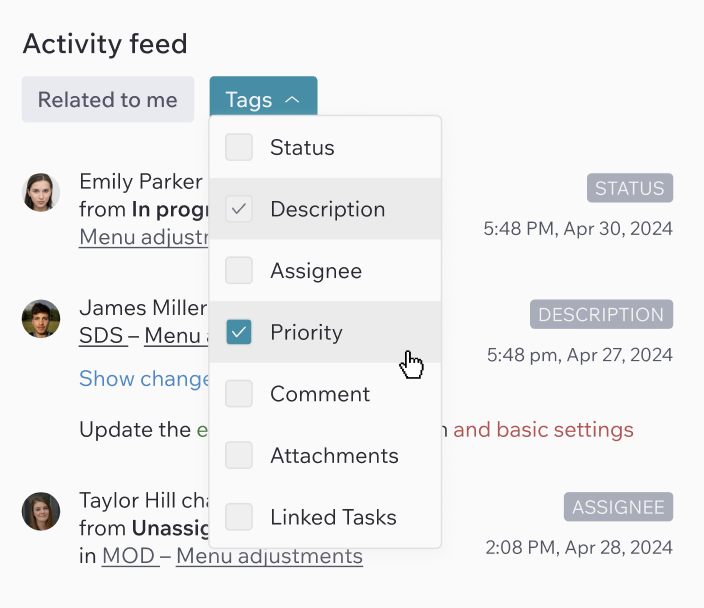Screen dimensions: 704x608
Task: Toggle the Description checkbox
Action: coord(239,209)
